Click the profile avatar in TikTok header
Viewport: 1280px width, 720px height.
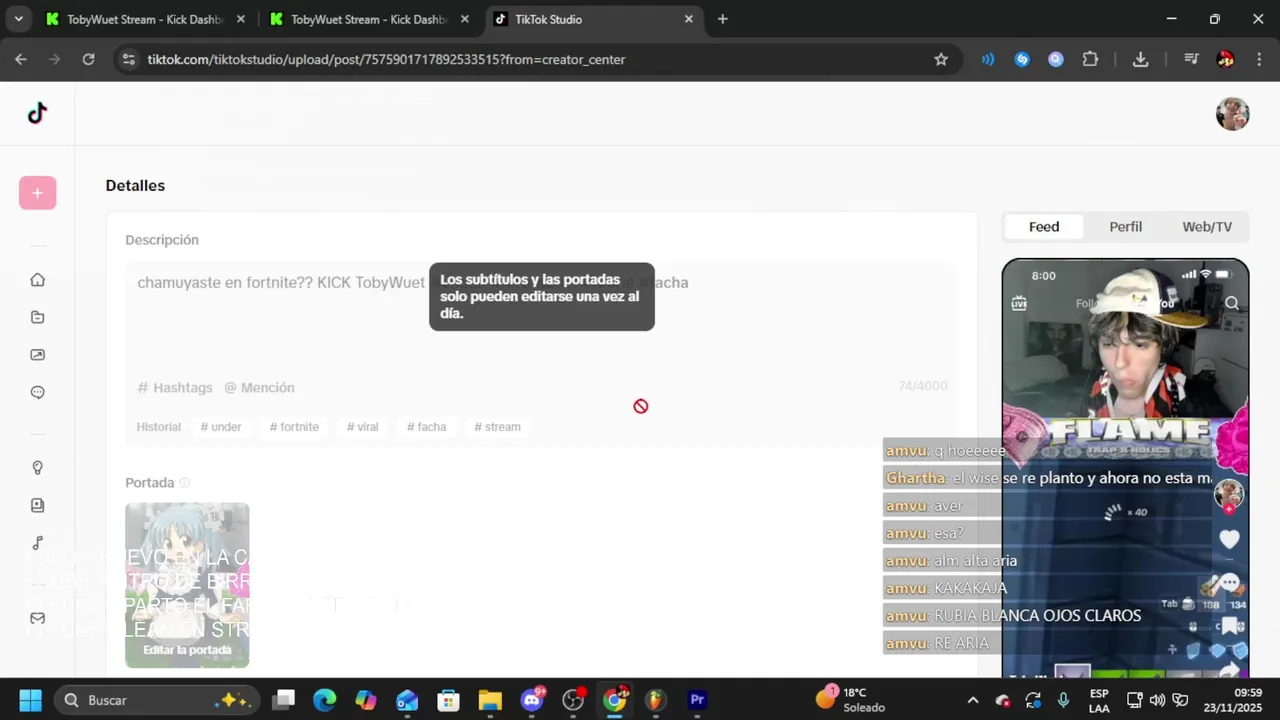click(1232, 114)
